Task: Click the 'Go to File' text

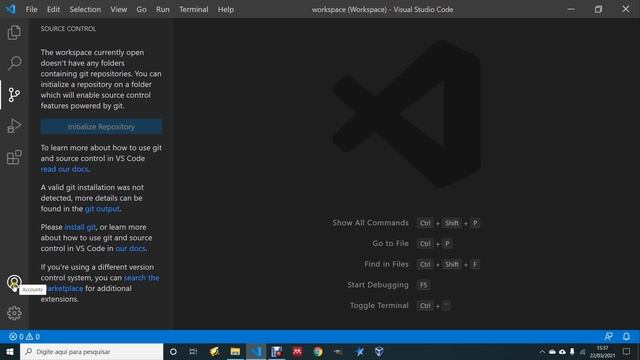Action: [x=390, y=243]
